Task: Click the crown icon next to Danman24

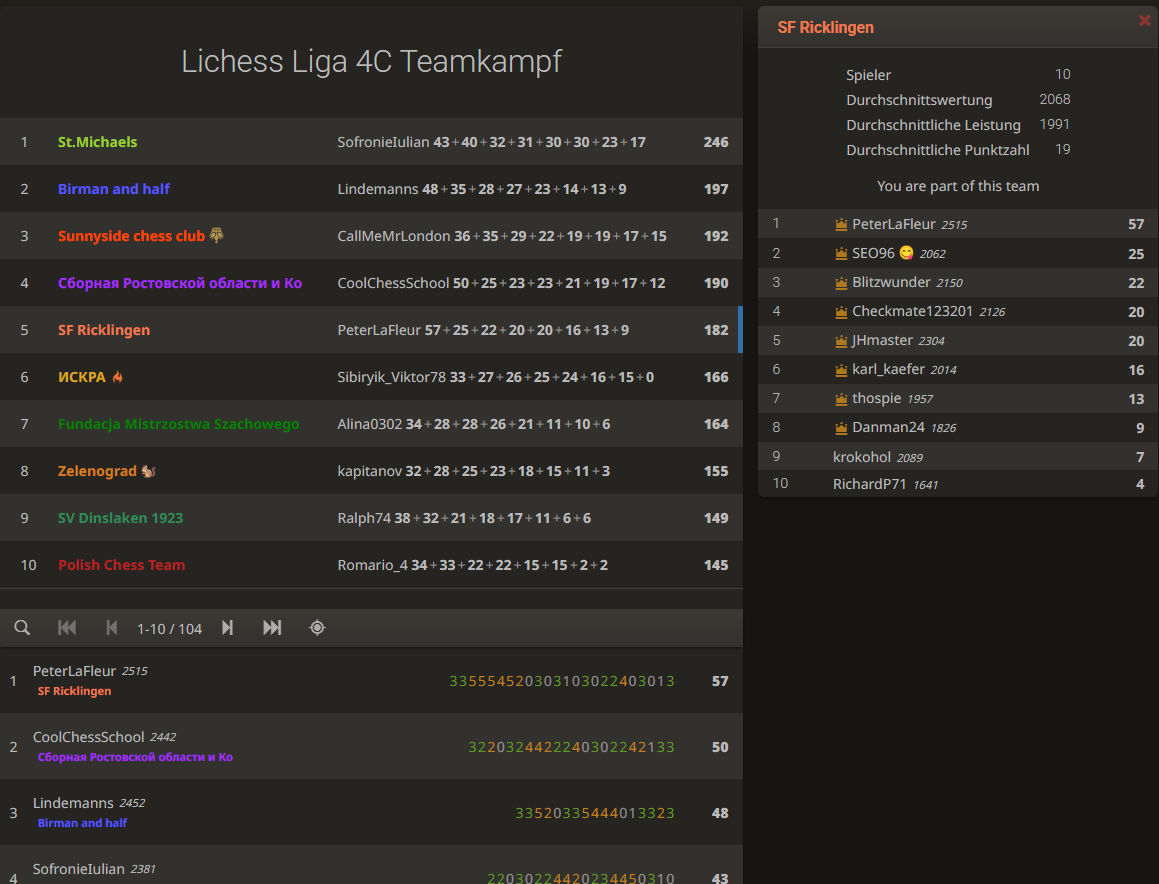Action: 839,427
